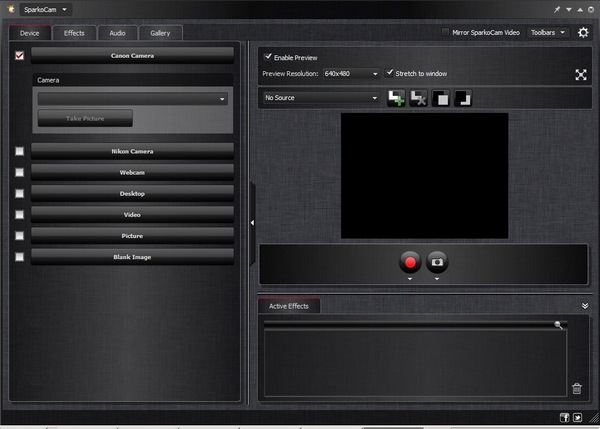The width and height of the screenshot is (600, 429).
Task: Click the red record button
Action: click(x=410, y=262)
